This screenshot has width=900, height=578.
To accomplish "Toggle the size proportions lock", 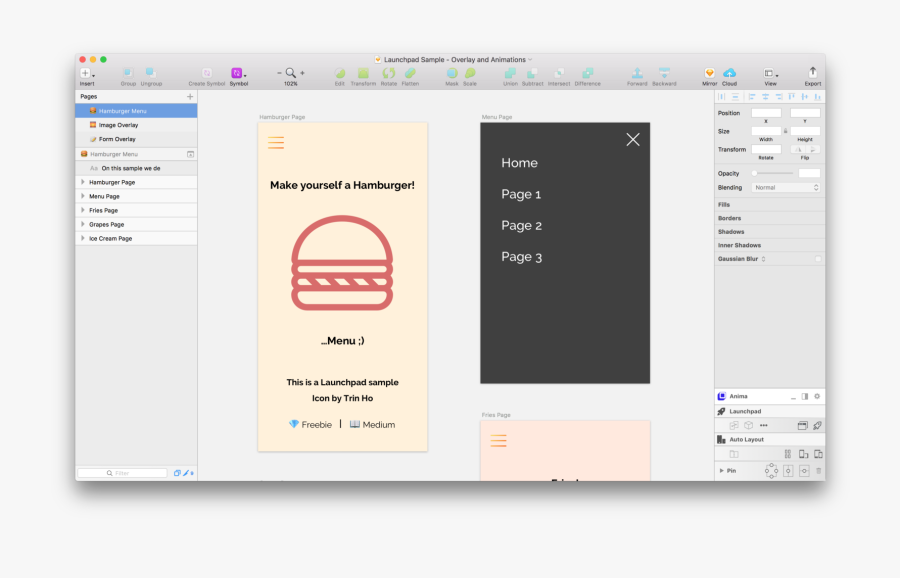I will pyautogui.click(x=786, y=131).
